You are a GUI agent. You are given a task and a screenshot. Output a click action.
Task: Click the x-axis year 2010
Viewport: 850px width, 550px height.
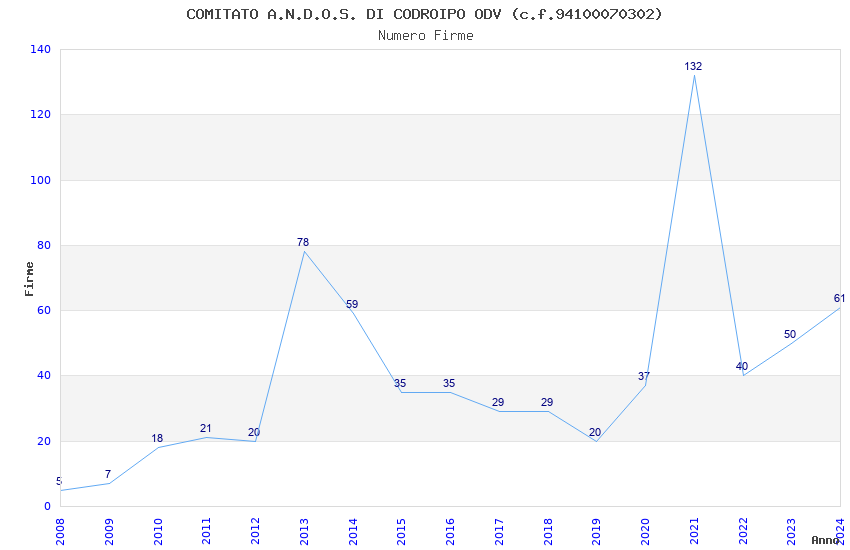pos(157,531)
